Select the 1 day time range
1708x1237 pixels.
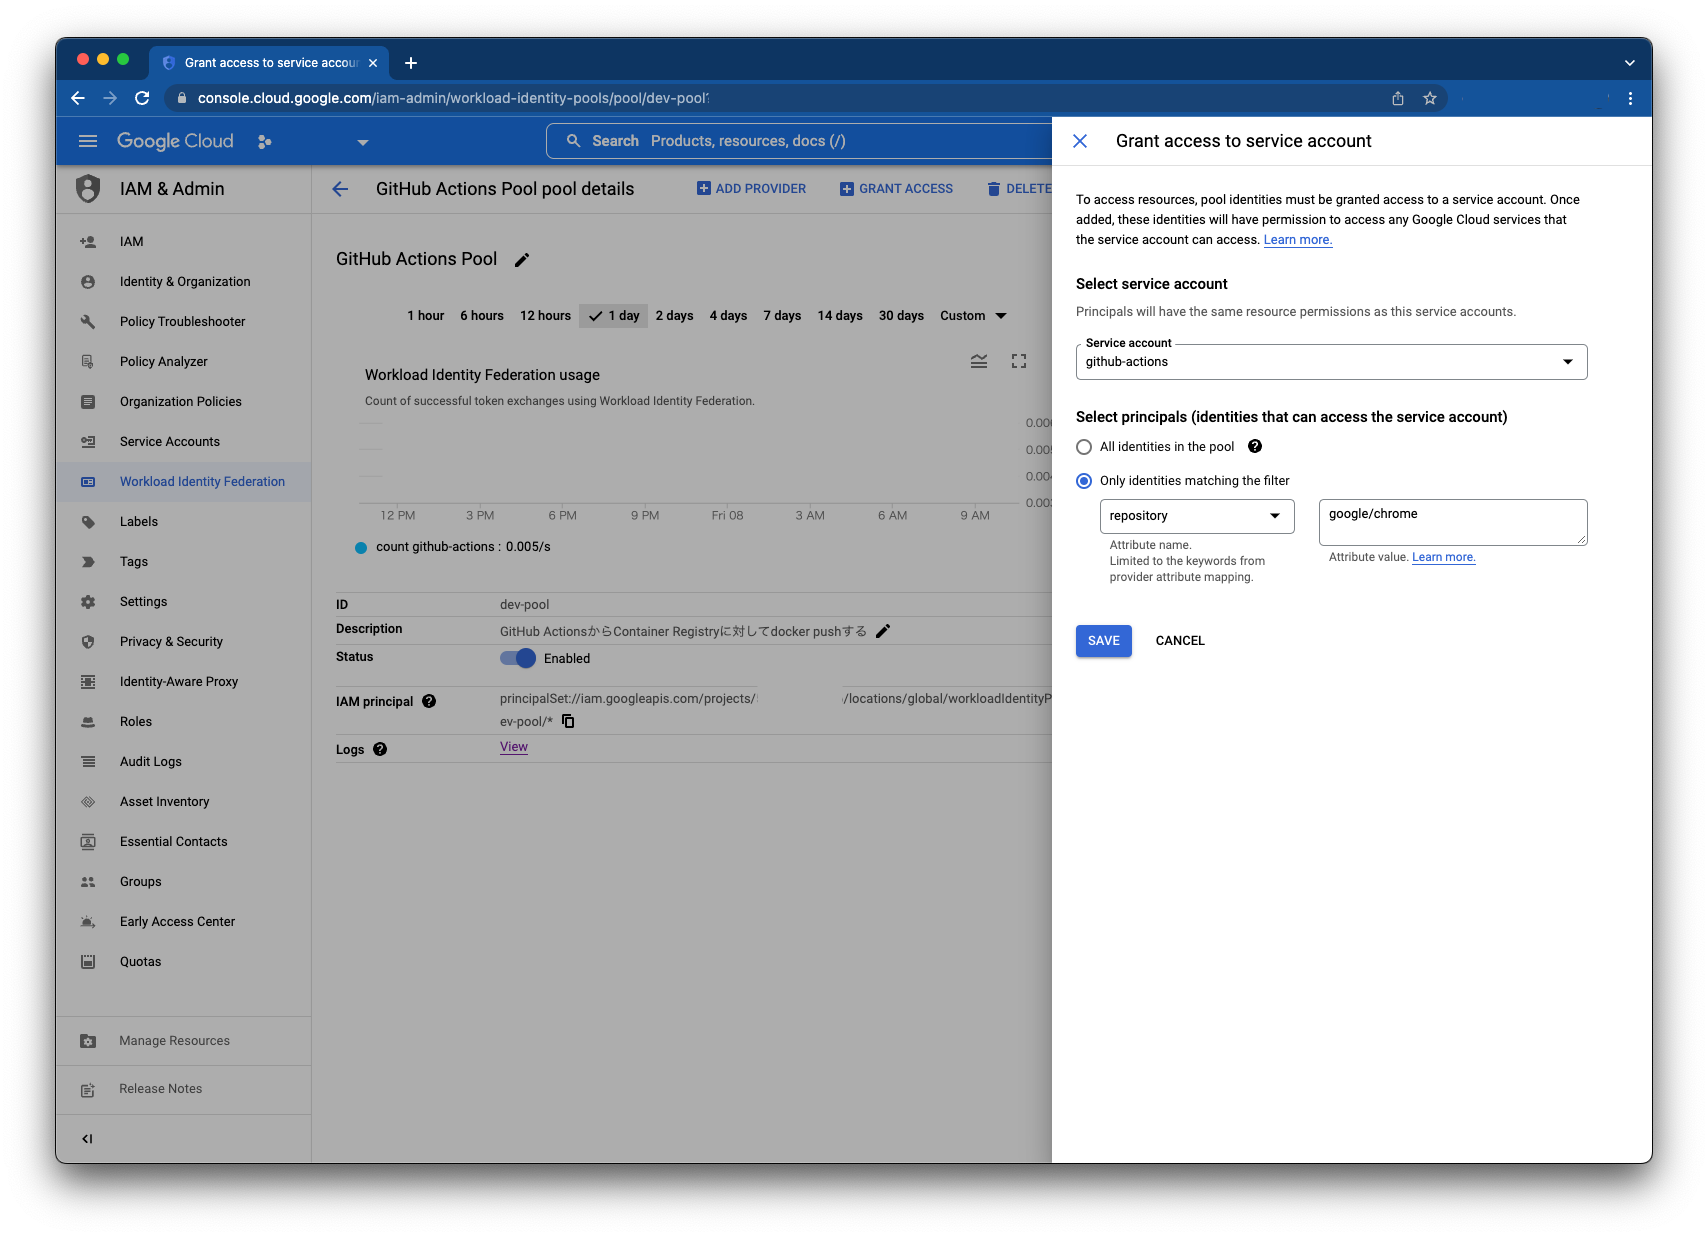coord(614,316)
